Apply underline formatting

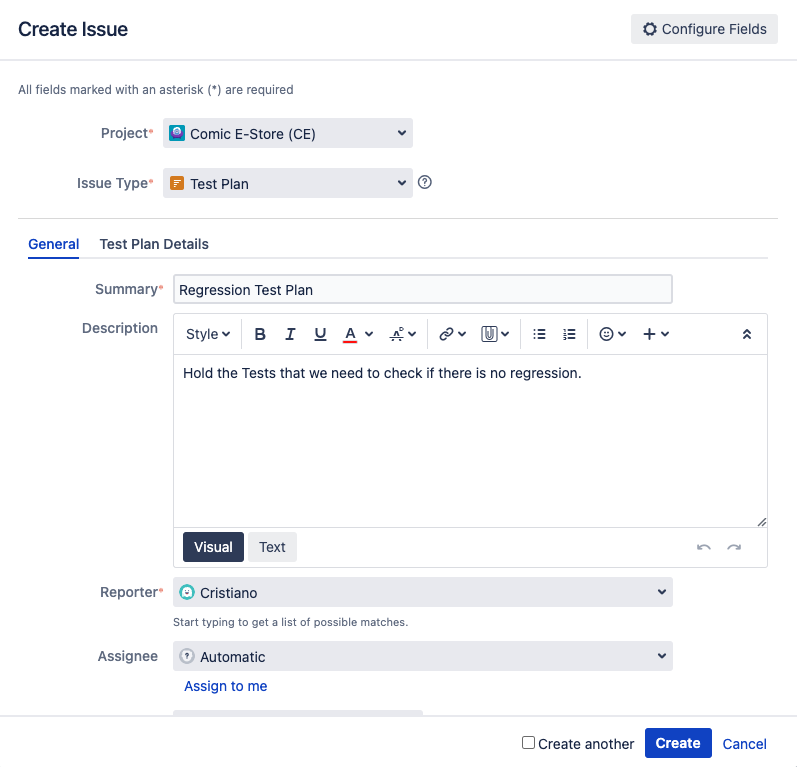coord(320,334)
